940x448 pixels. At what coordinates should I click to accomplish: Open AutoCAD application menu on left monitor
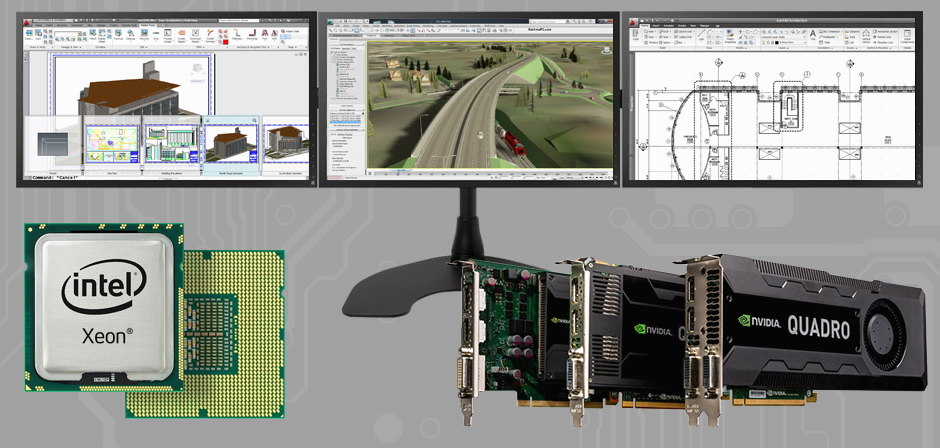pos(26,23)
